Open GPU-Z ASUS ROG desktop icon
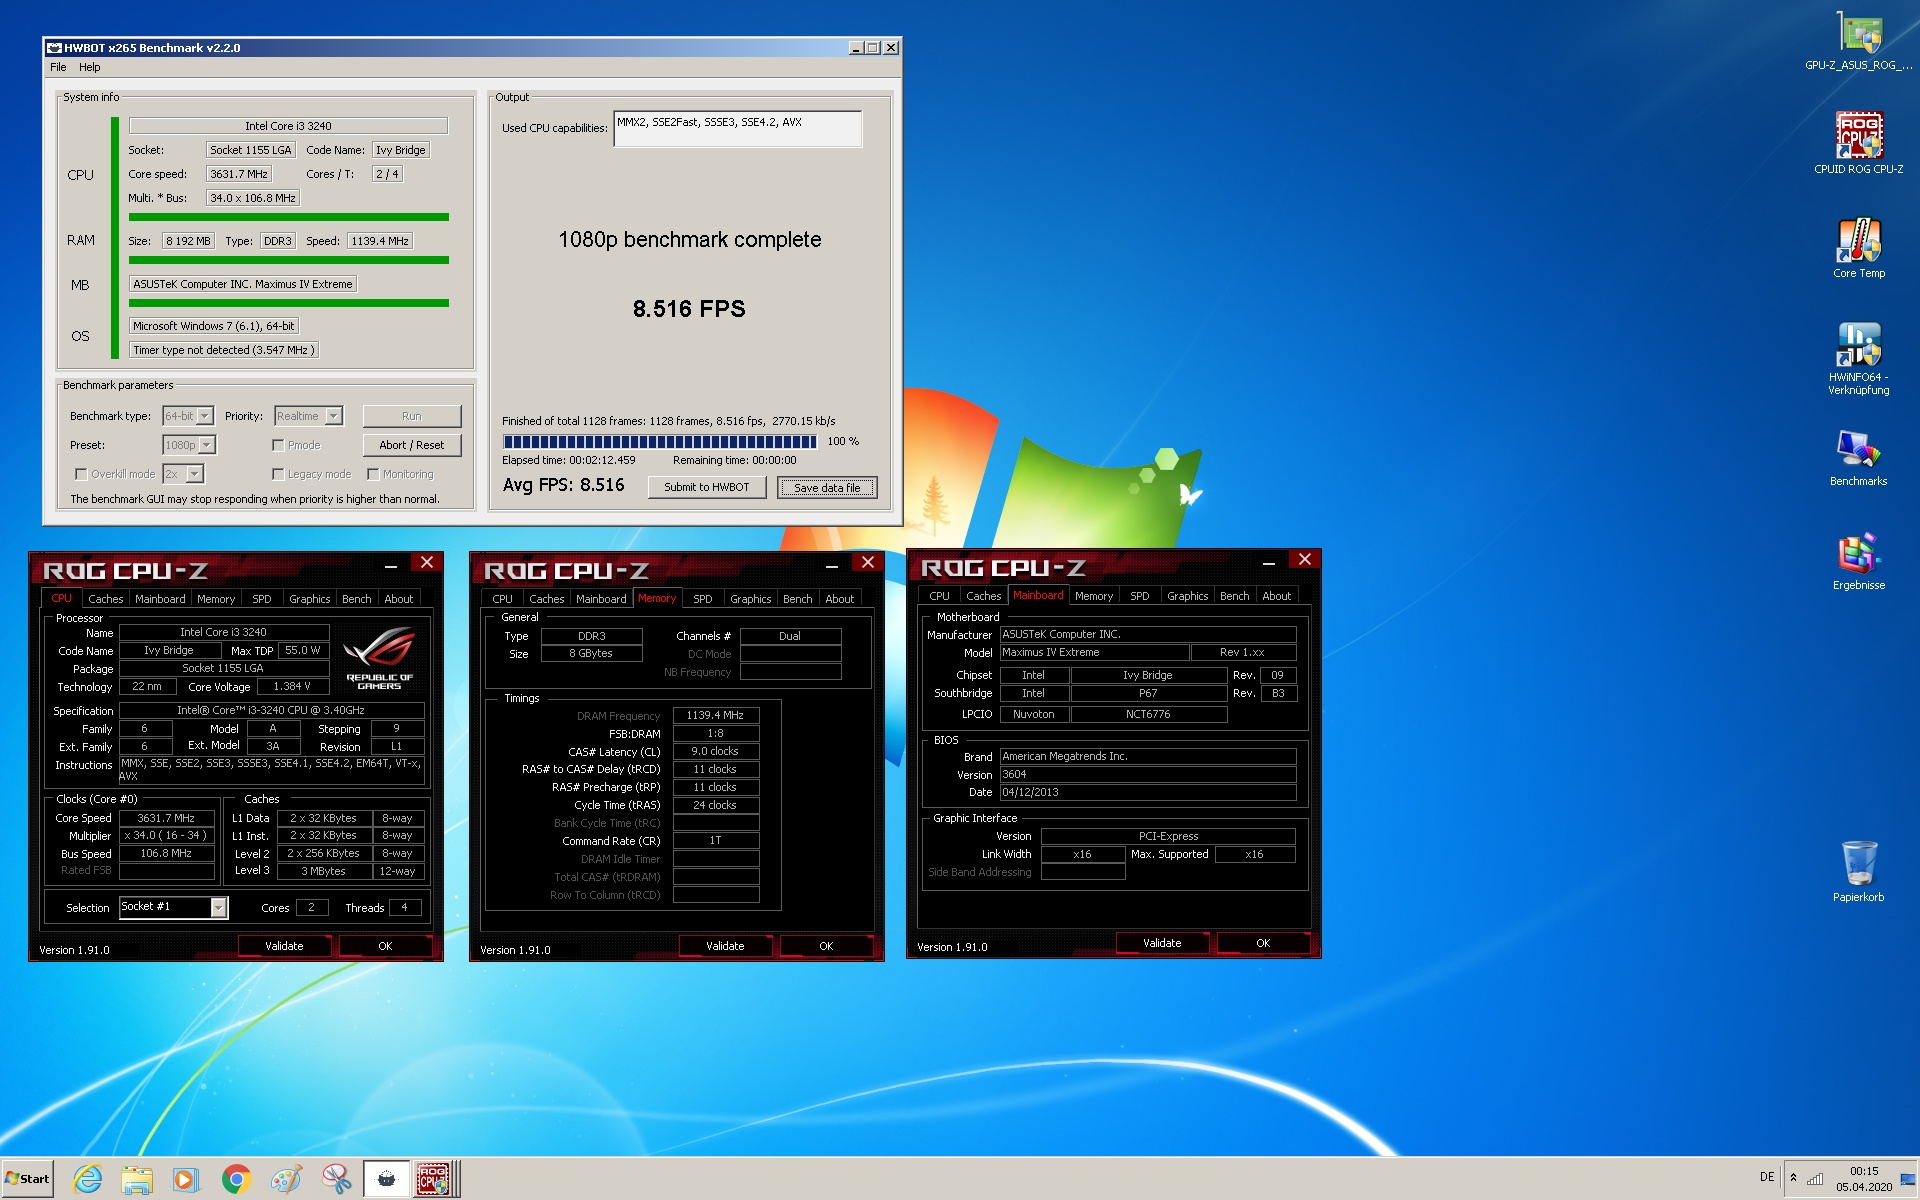This screenshot has width=1920, height=1200. click(x=1859, y=40)
